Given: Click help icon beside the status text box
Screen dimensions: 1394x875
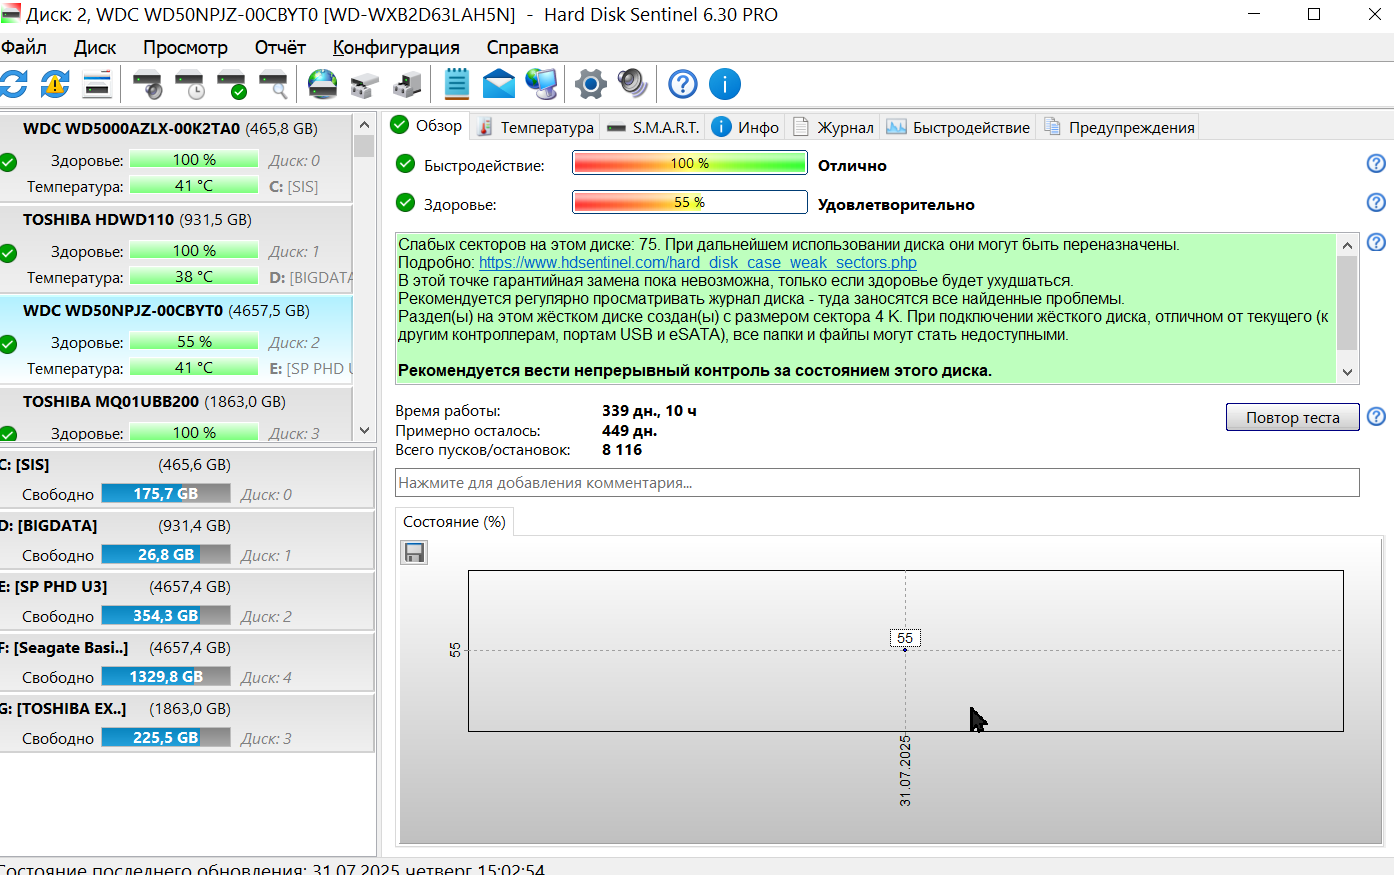Looking at the screenshot, I should [1376, 243].
